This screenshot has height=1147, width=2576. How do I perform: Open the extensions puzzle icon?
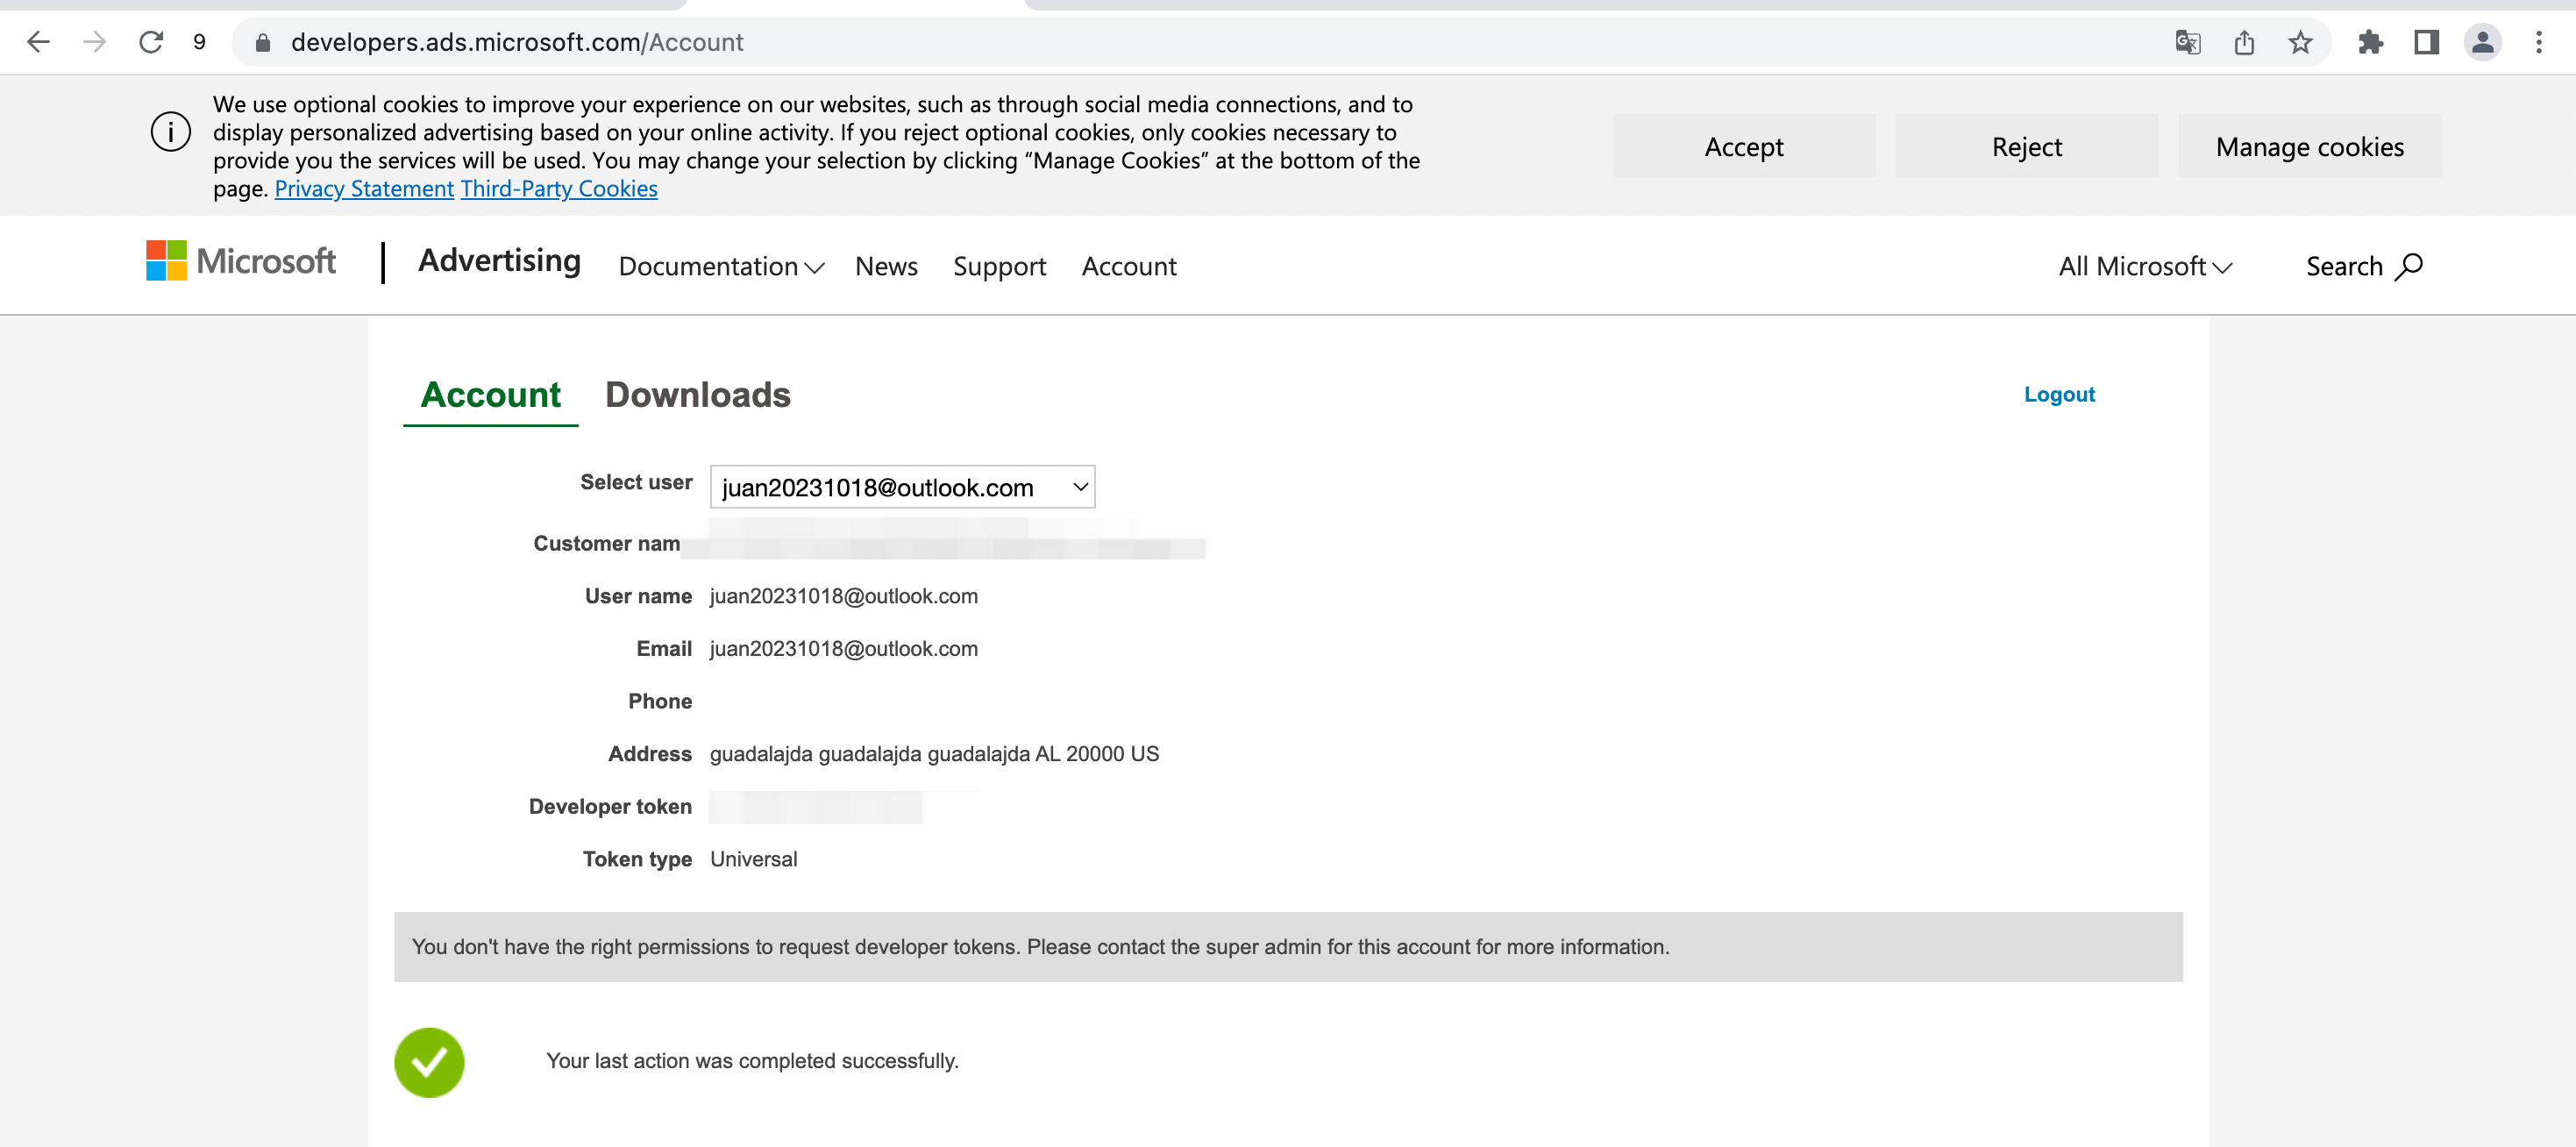[x=2370, y=42]
